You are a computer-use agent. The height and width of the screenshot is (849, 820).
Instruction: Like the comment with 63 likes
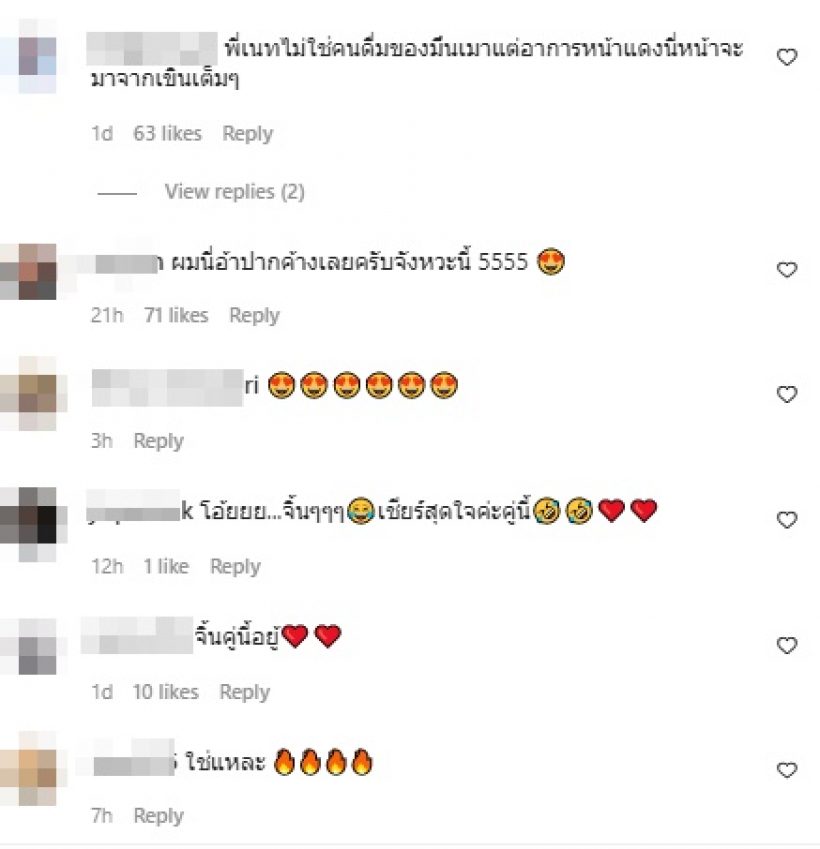point(786,57)
